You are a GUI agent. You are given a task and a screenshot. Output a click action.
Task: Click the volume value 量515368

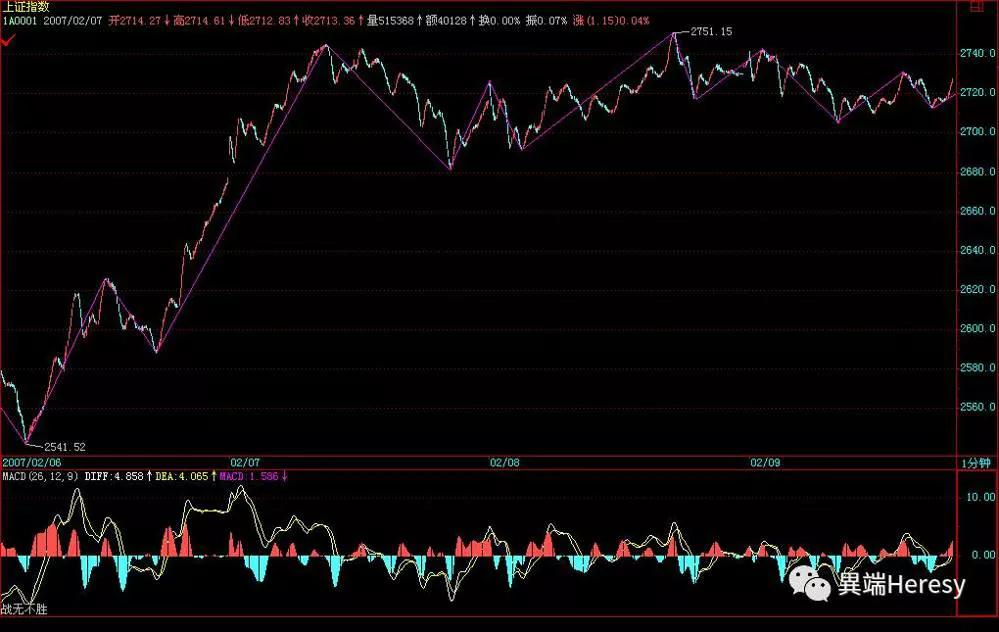(390, 21)
